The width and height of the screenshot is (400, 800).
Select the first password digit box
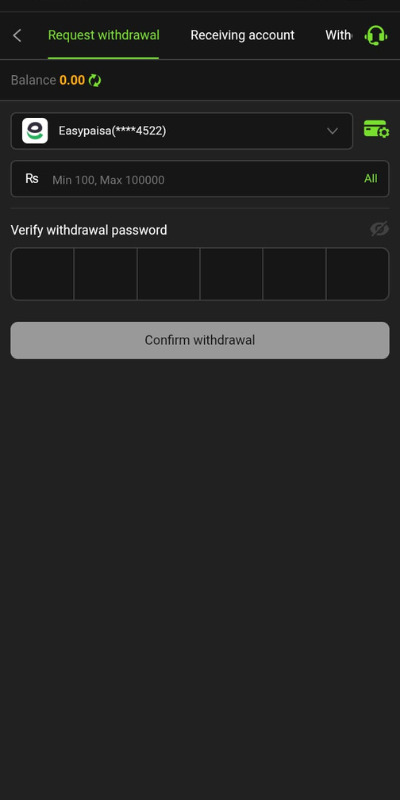pyautogui.click(x=42, y=274)
